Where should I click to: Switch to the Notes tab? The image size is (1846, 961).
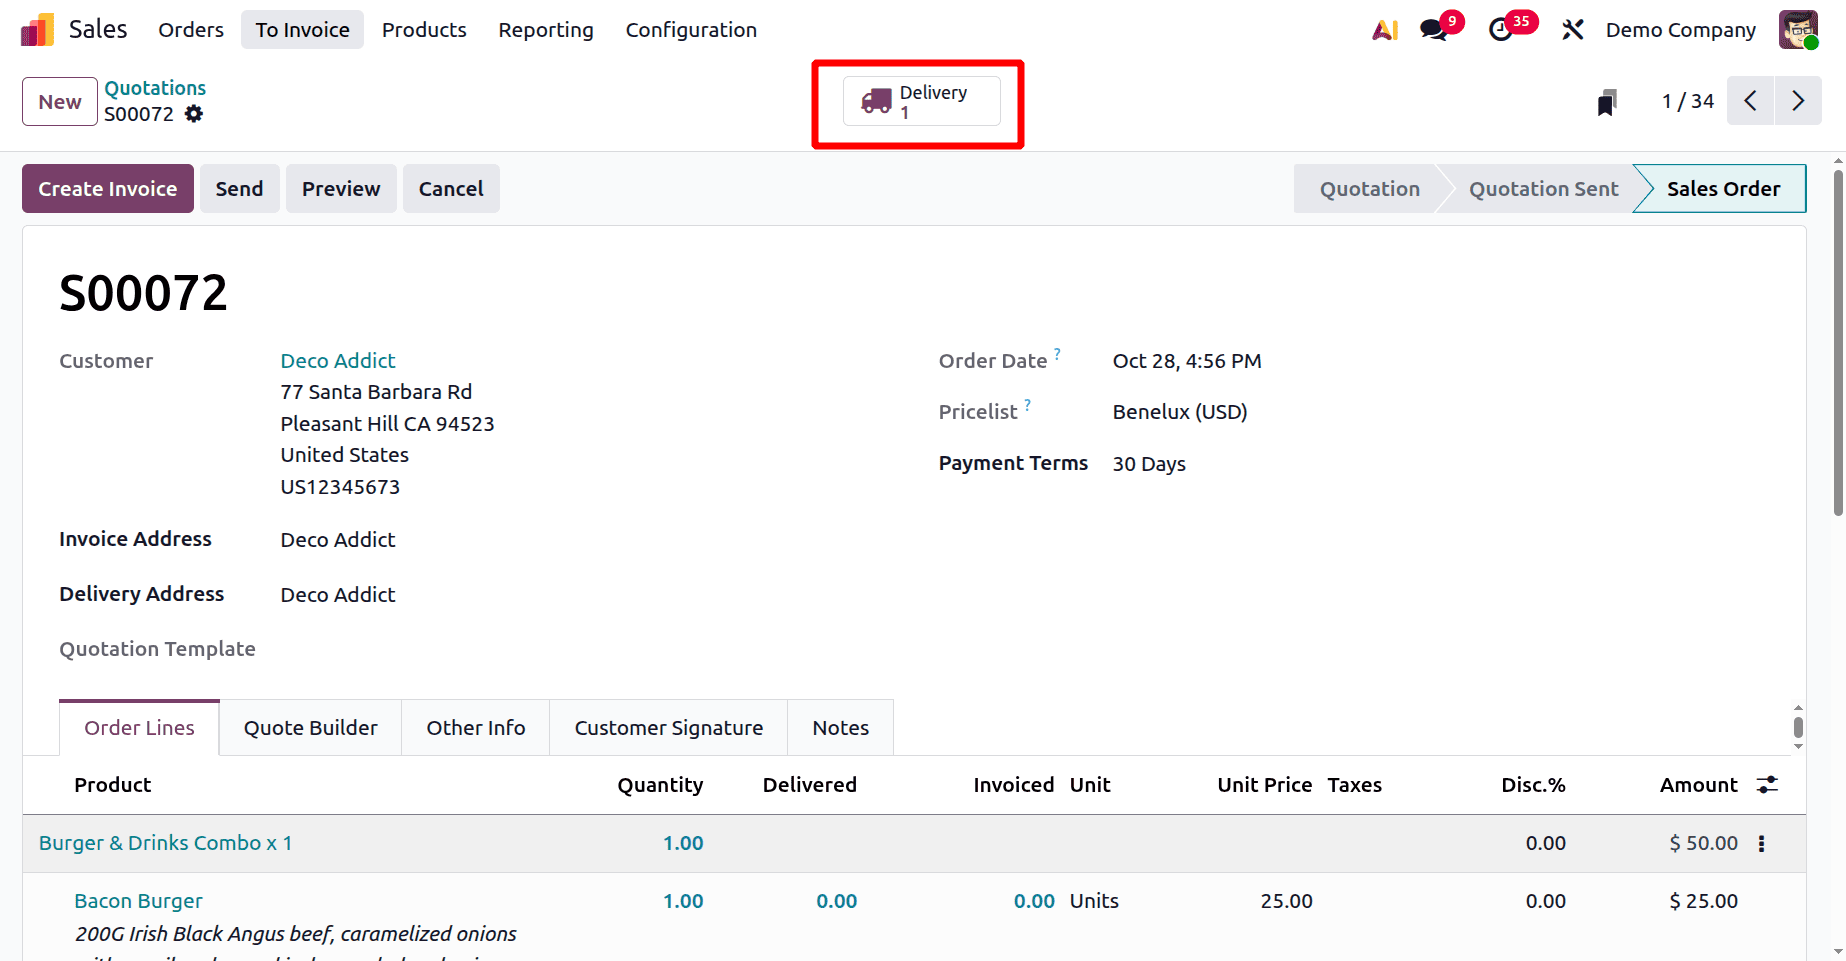[840, 727]
